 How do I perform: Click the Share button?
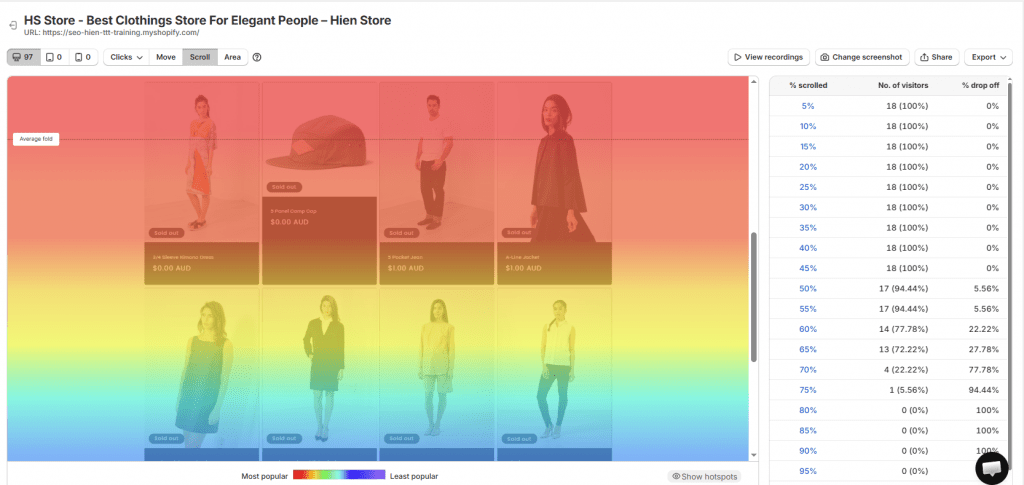click(x=936, y=57)
